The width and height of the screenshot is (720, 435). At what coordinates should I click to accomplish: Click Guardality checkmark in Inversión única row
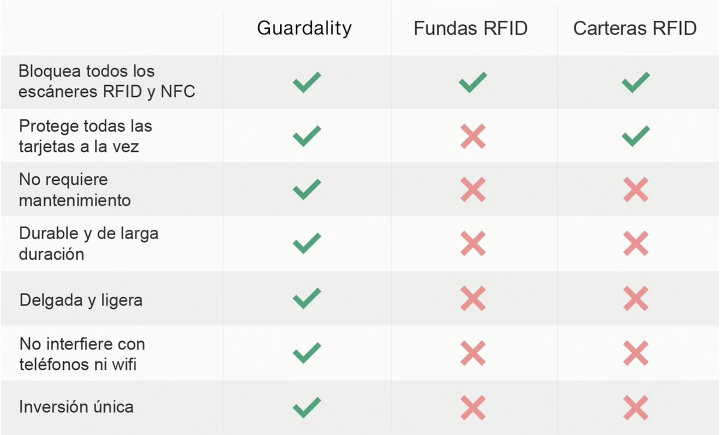[x=307, y=407]
